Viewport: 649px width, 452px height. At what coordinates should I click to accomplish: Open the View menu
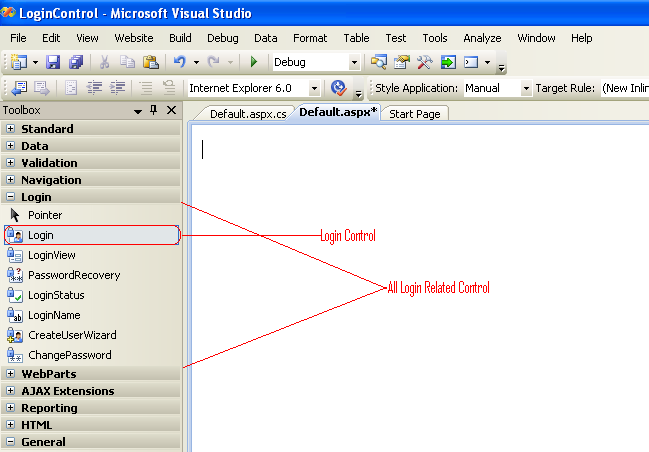(x=87, y=38)
